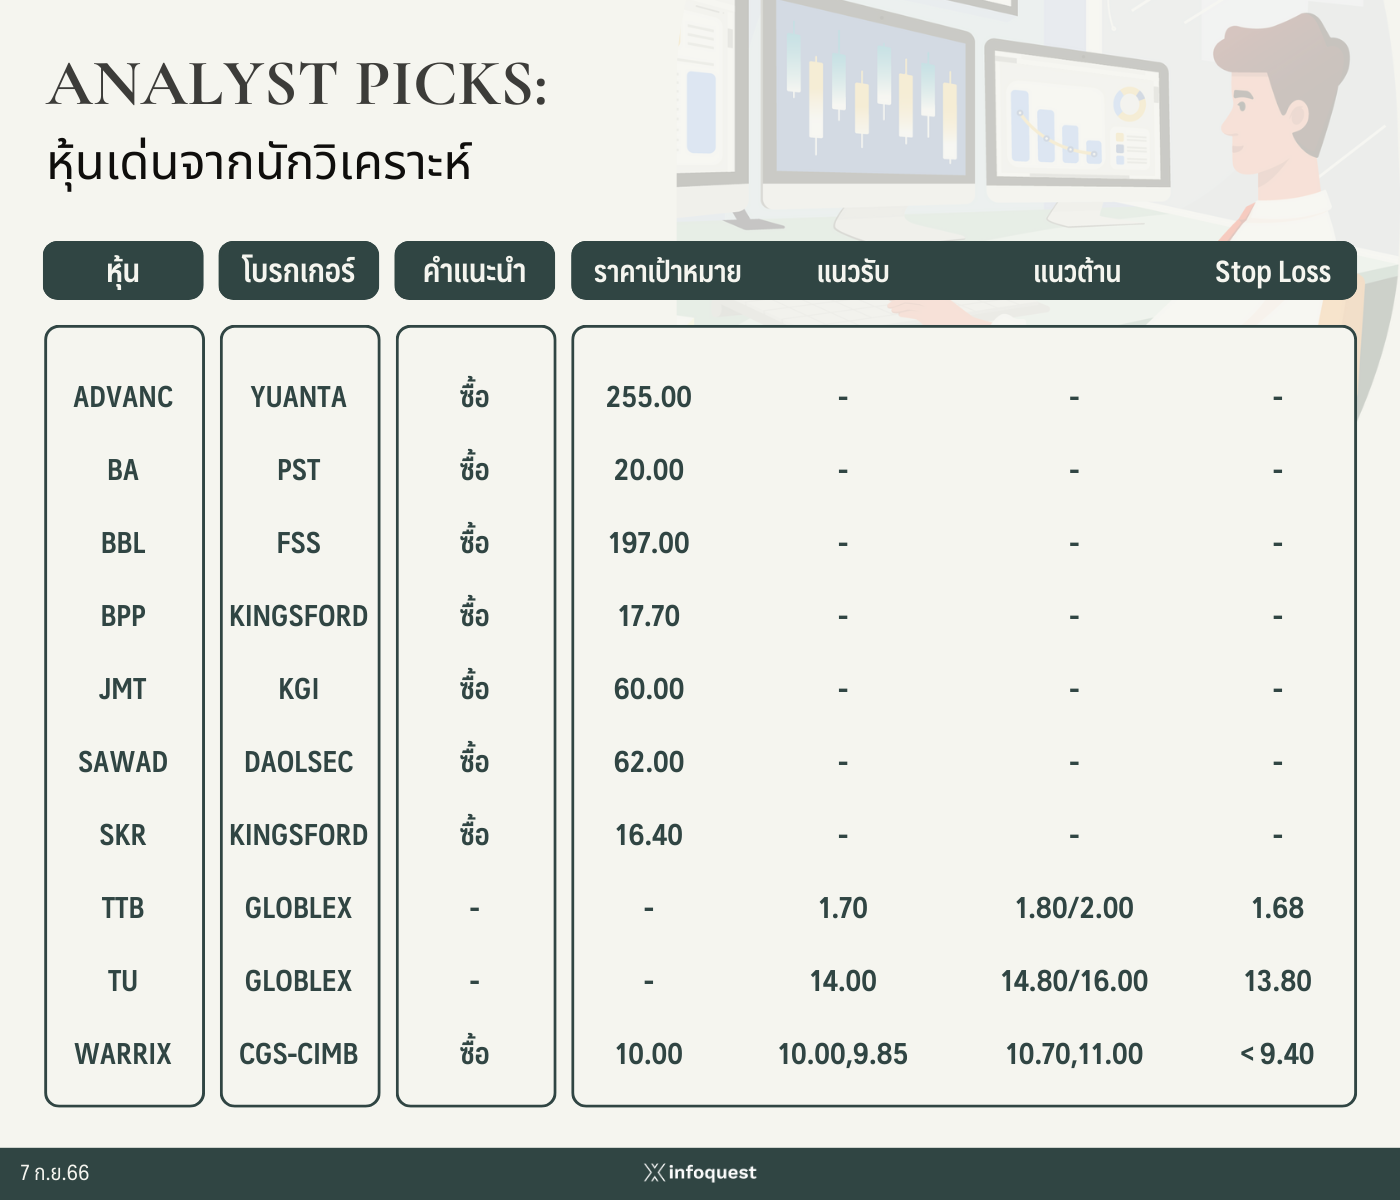Click the 255.00 target price
This screenshot has width=1400, height=1200.
(x=649, y=397)
